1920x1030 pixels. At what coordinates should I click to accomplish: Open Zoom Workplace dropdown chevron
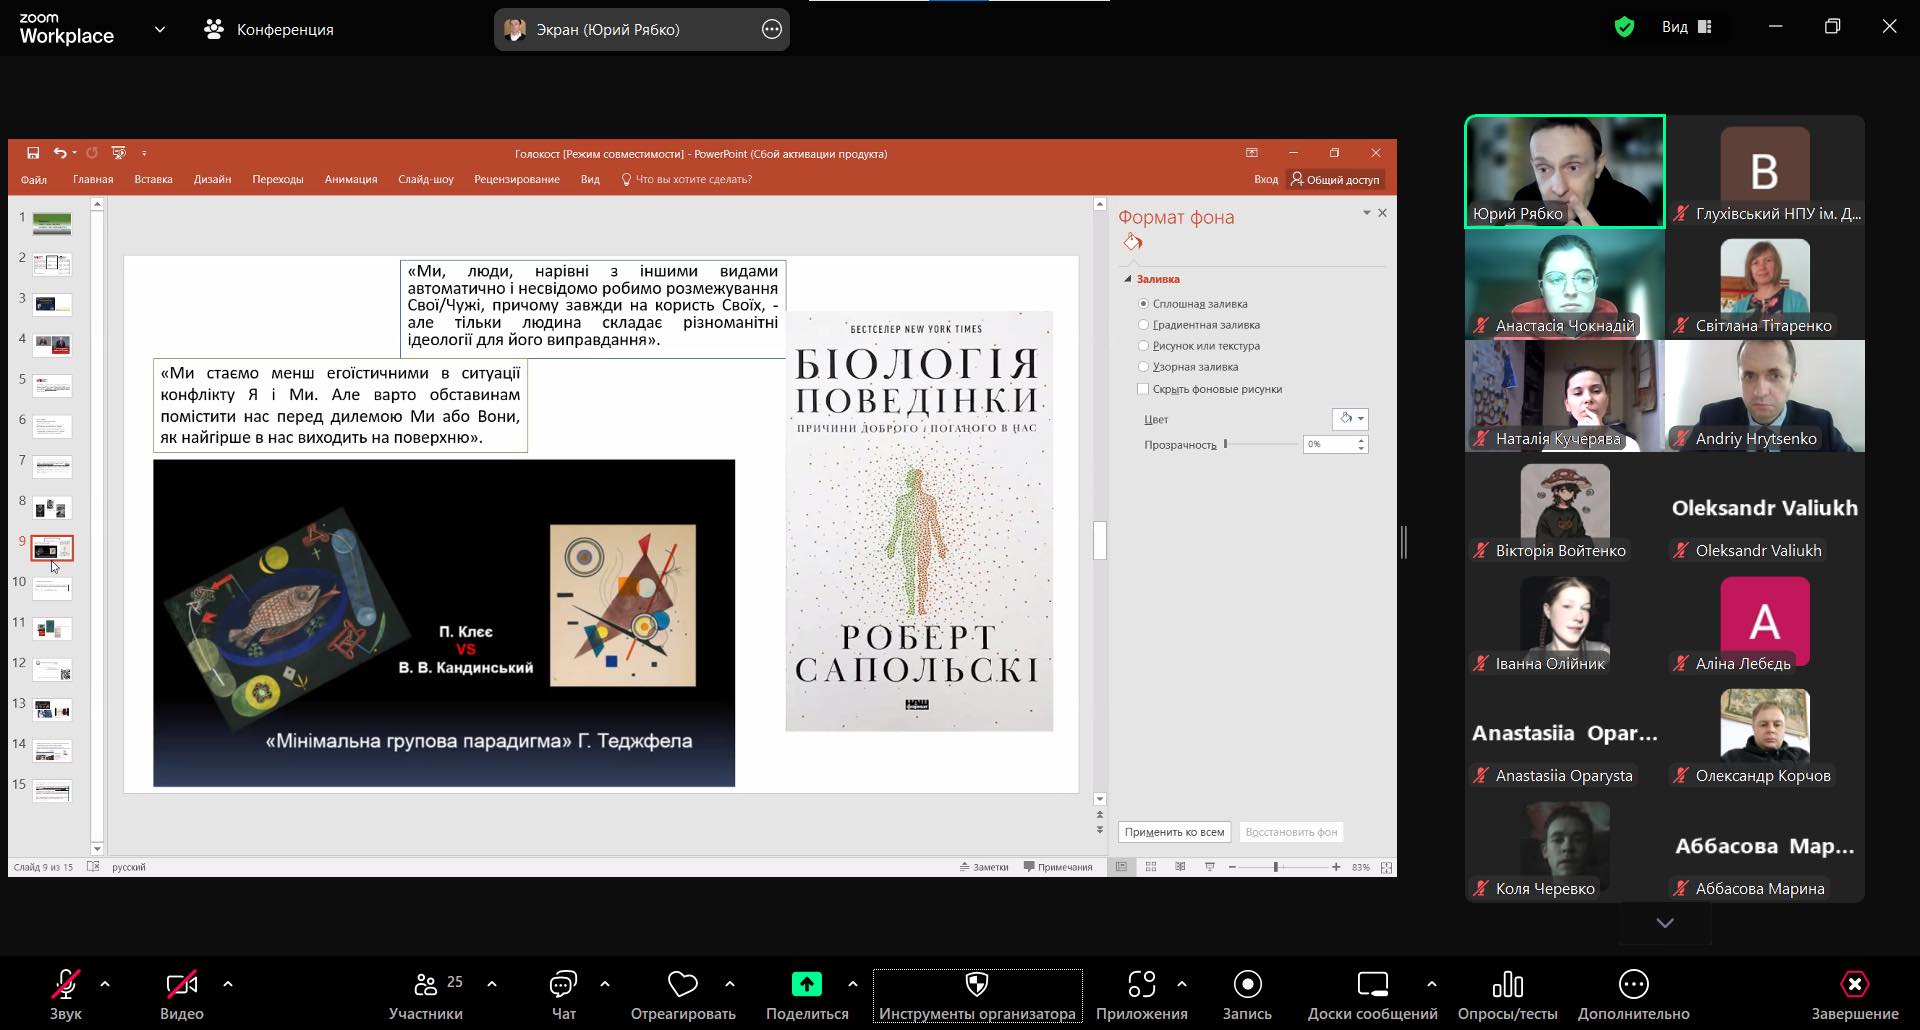[160, 30]
